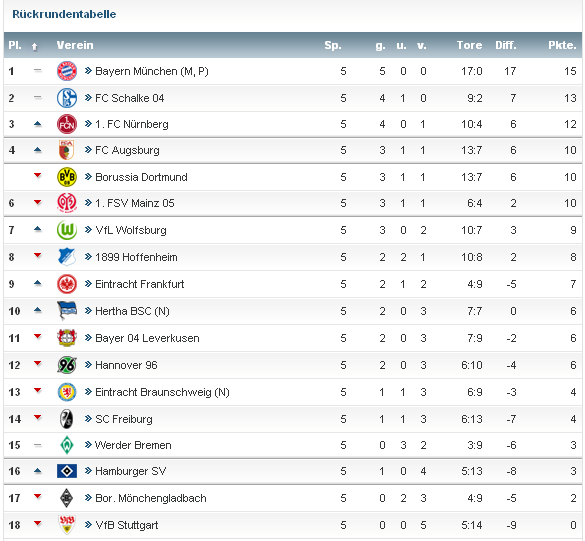
Task: Open the 1899 Hoffenheim team link
Action: click(136, 257)
